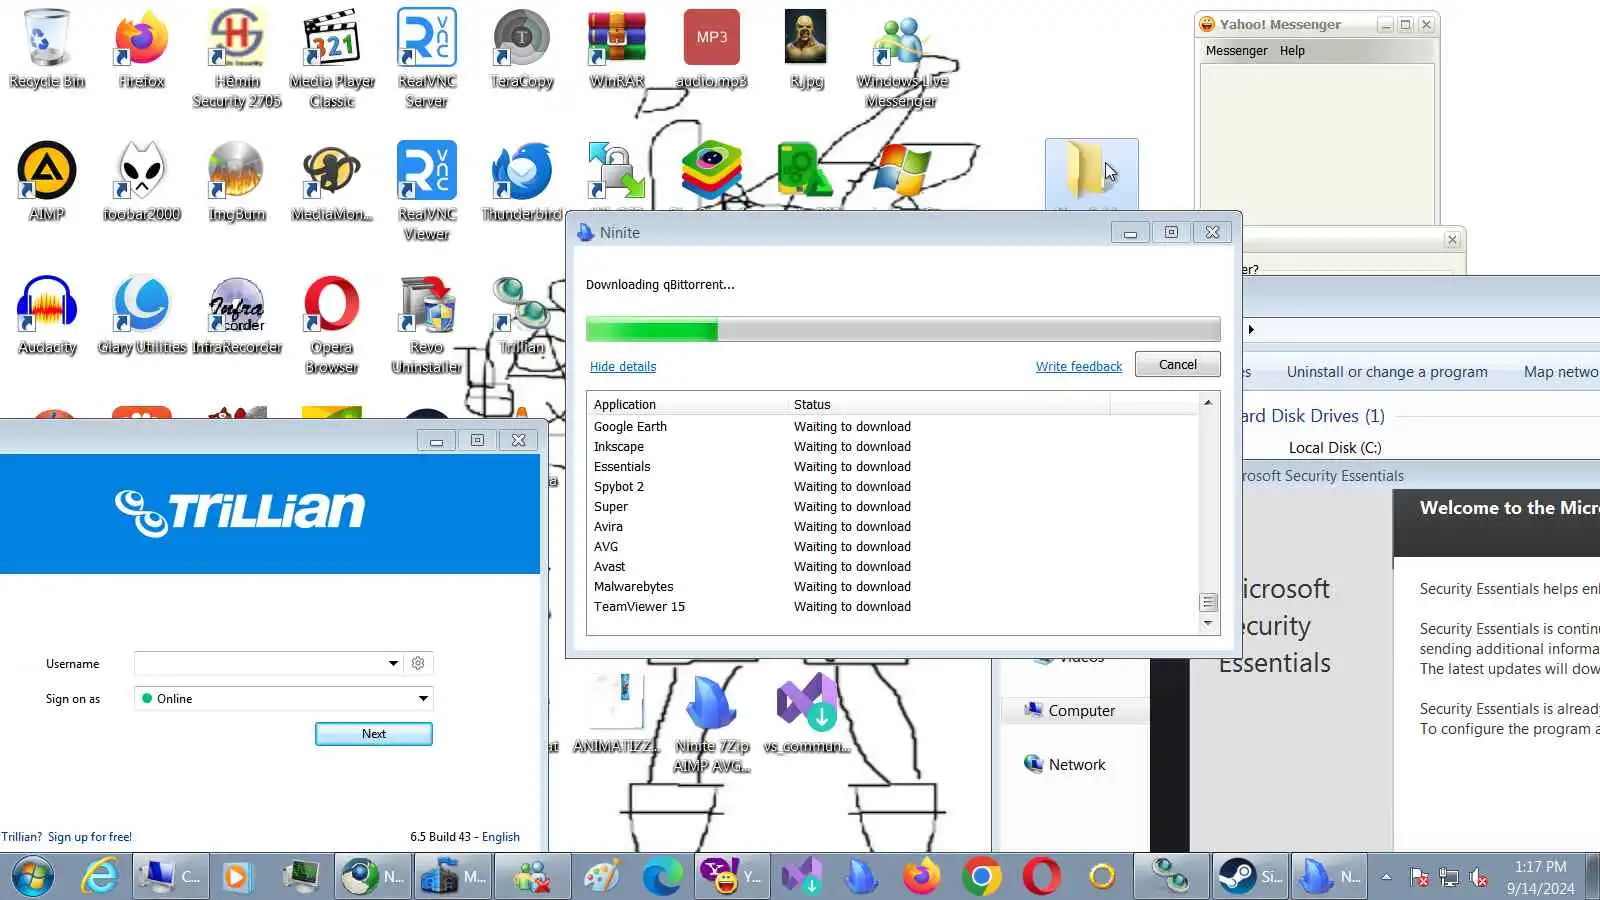1600x900 pixels.
Task: Expand the Trillian Username dropdown
Action: tap(393, 663)
